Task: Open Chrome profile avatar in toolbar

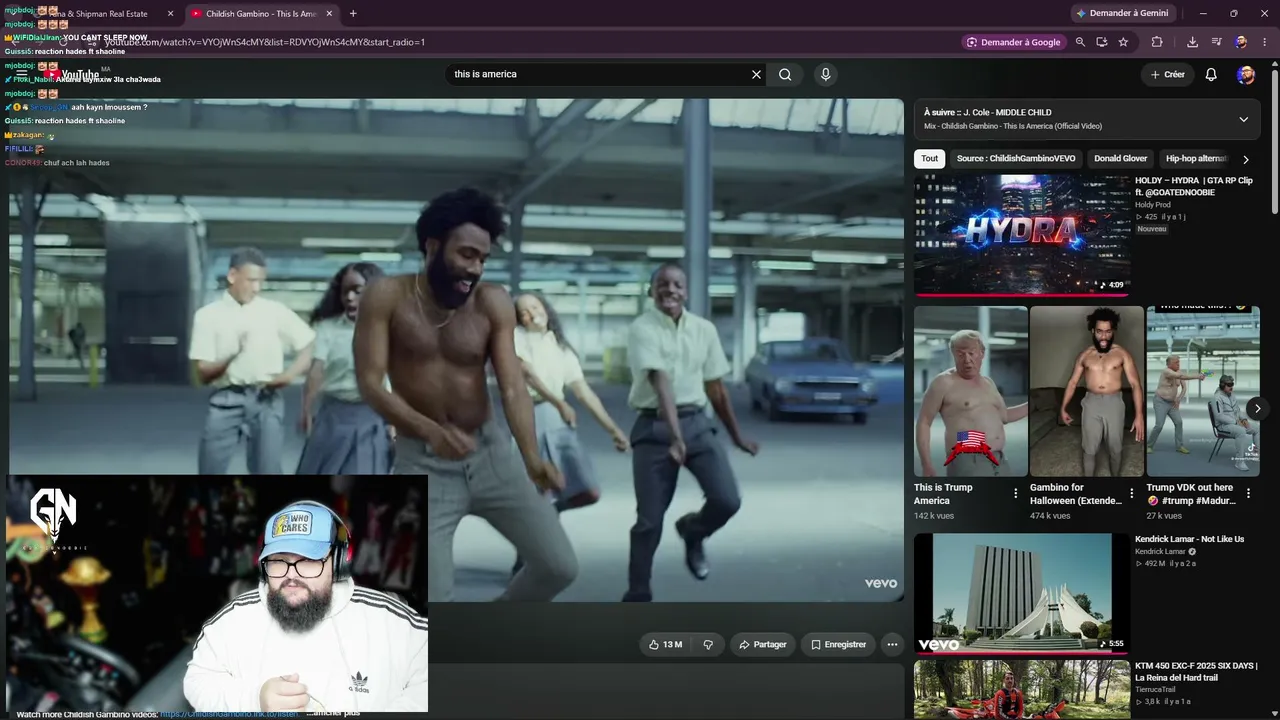Action: [1241, 42]
